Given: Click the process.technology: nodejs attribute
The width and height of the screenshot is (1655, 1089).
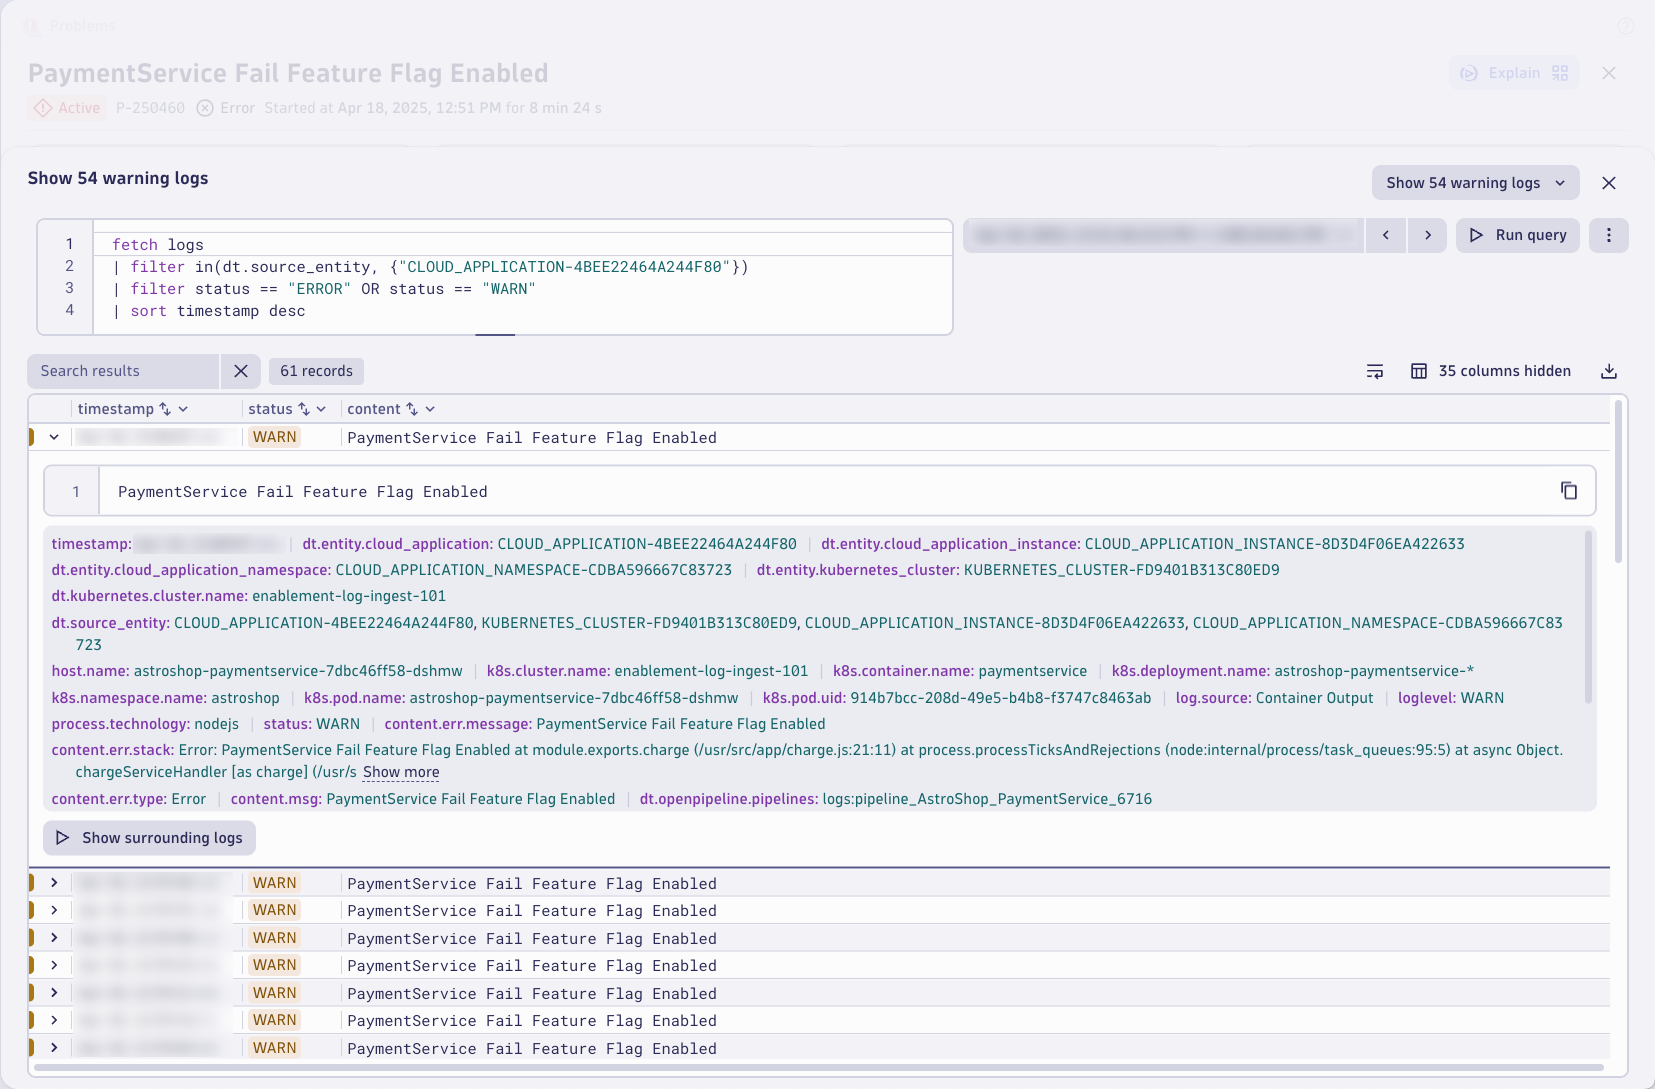Looking at the screenshot, I should (145, 724).
